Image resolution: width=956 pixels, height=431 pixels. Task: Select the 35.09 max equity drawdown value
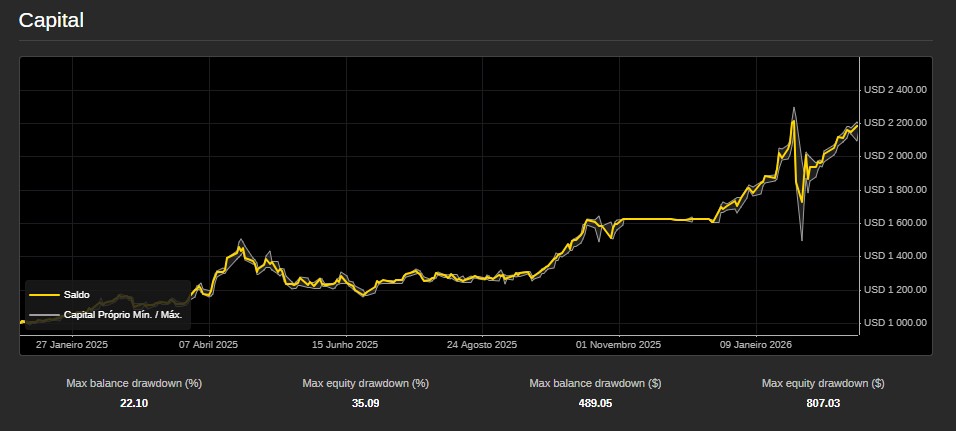pos(365,403)
